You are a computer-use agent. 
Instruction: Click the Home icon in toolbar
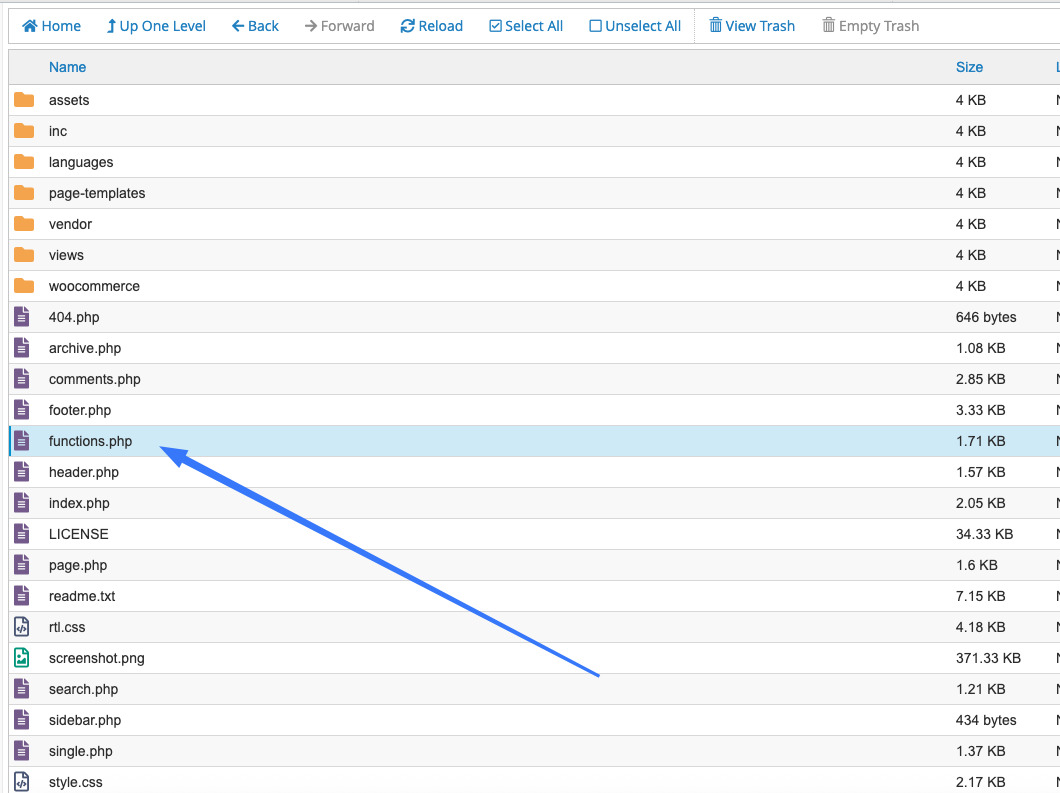pos(29,26)
